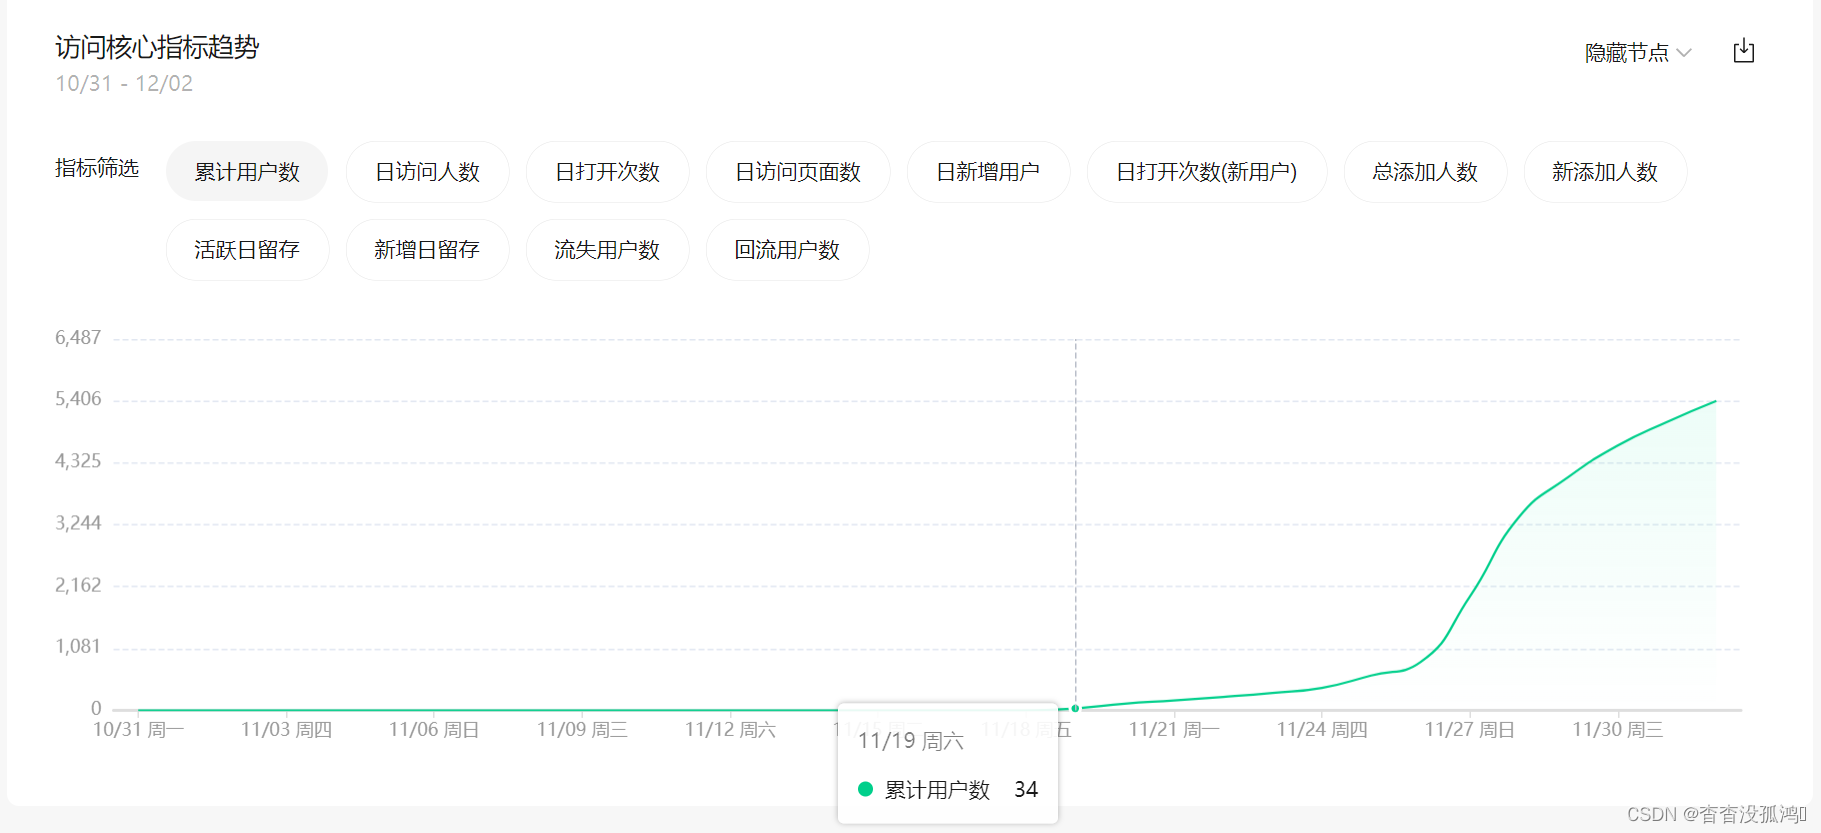This screenshot has width=1821, height=833.
Task: Click the 11/24 周四 axis label
Action: pyautogui.click(x=1322, y=730)
